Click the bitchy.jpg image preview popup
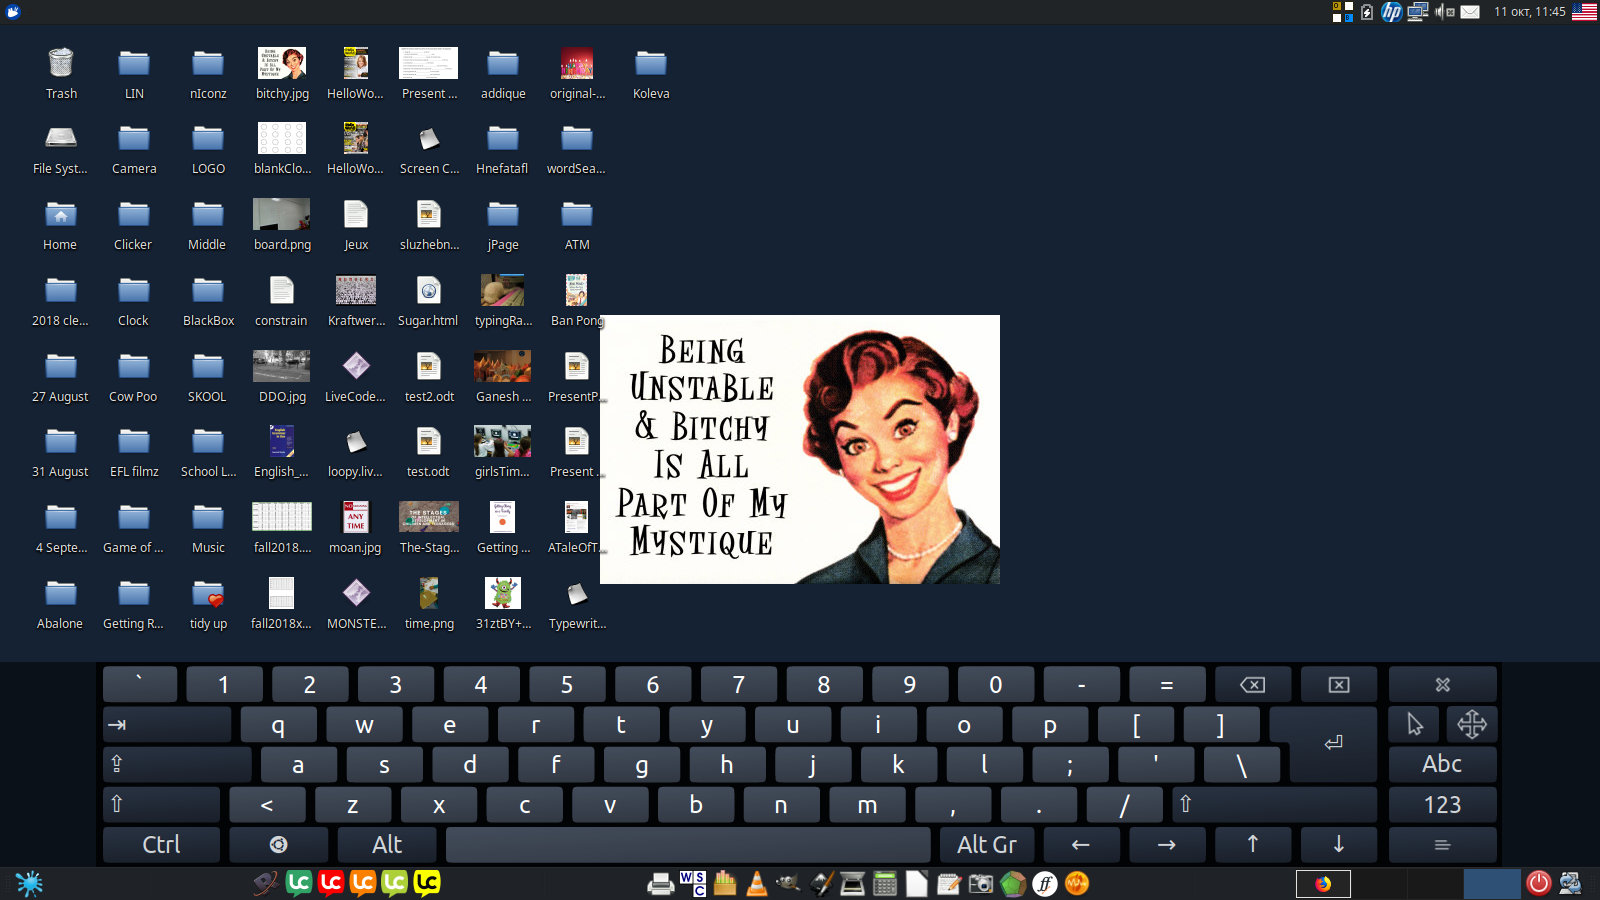Screen dimensions: 1600x900 pyautogui.click(x=800, y=449)
